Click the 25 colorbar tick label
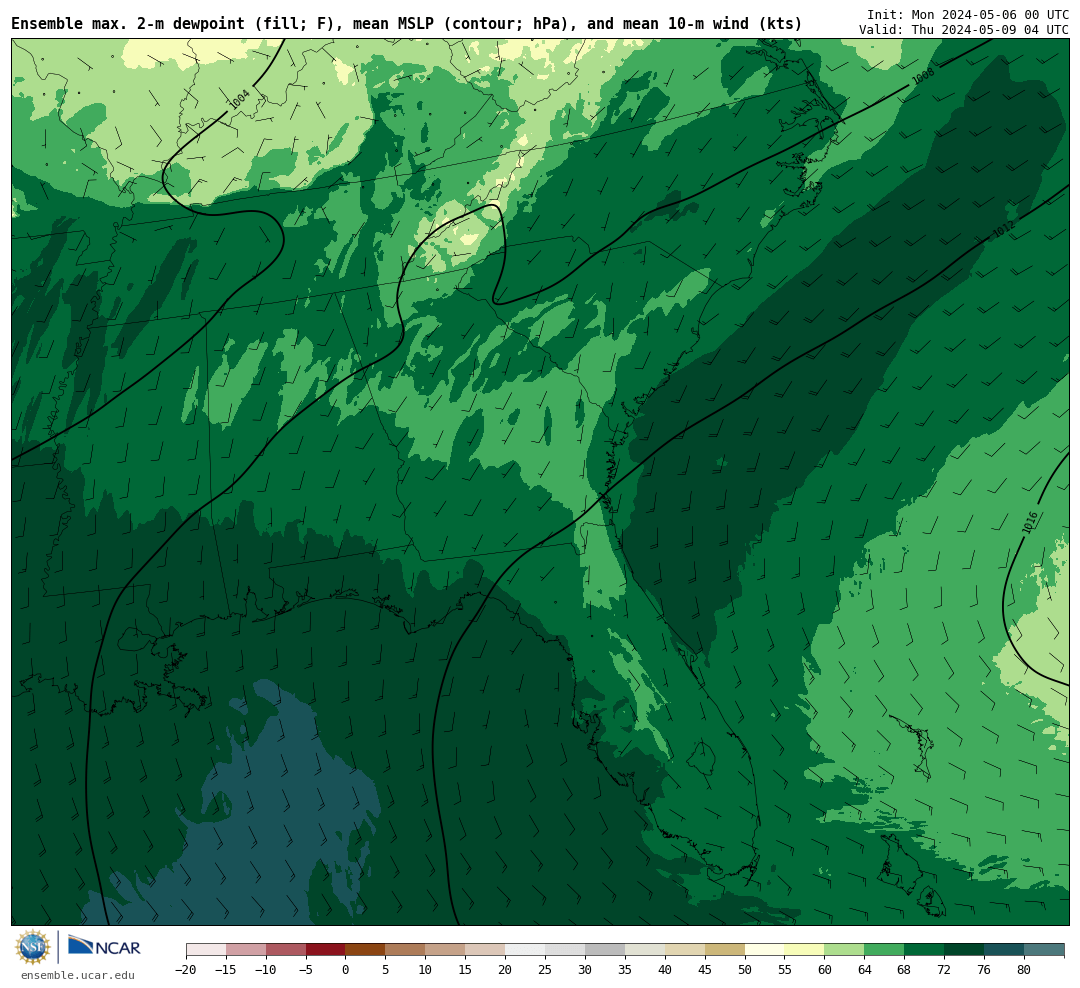This screenshot has height=988, width=1080. (x=545, y=969)
